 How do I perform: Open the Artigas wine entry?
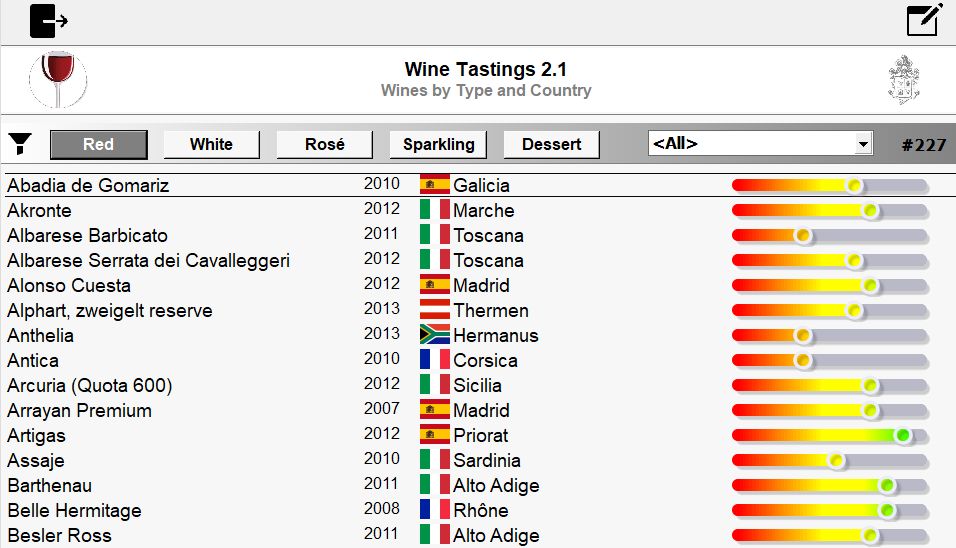[37, 435]
